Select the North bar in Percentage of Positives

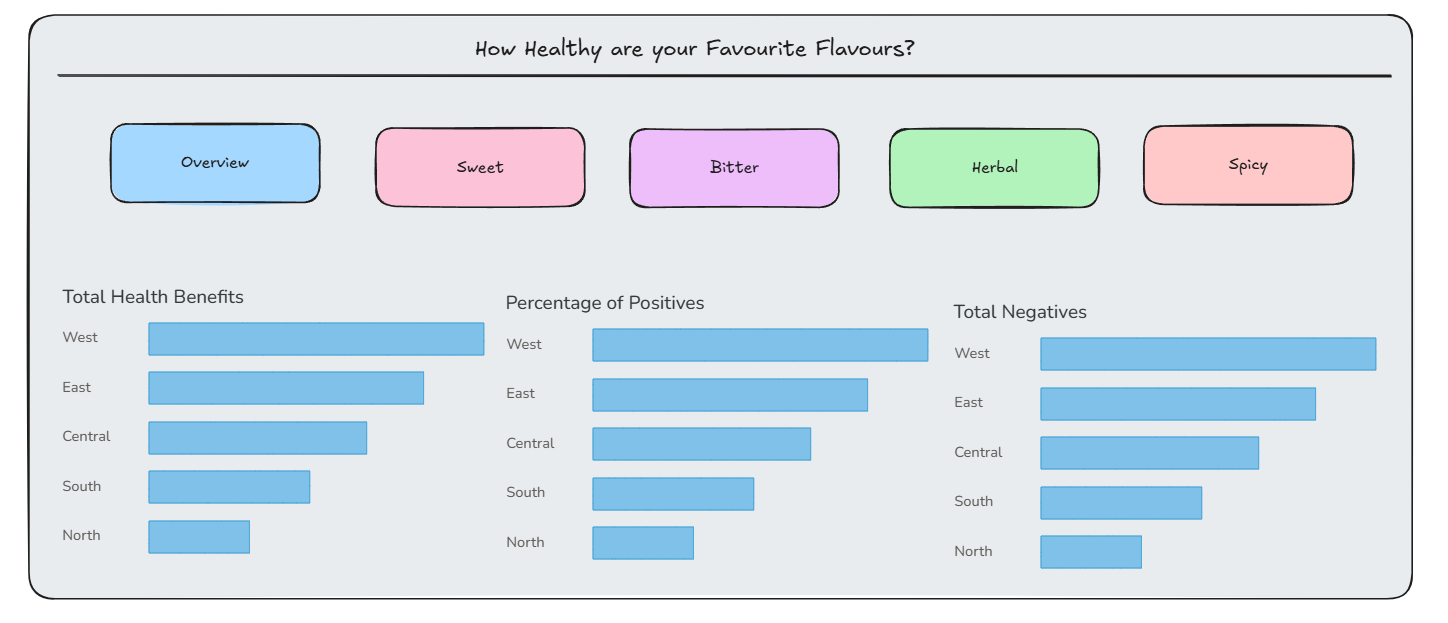(643, 543)
